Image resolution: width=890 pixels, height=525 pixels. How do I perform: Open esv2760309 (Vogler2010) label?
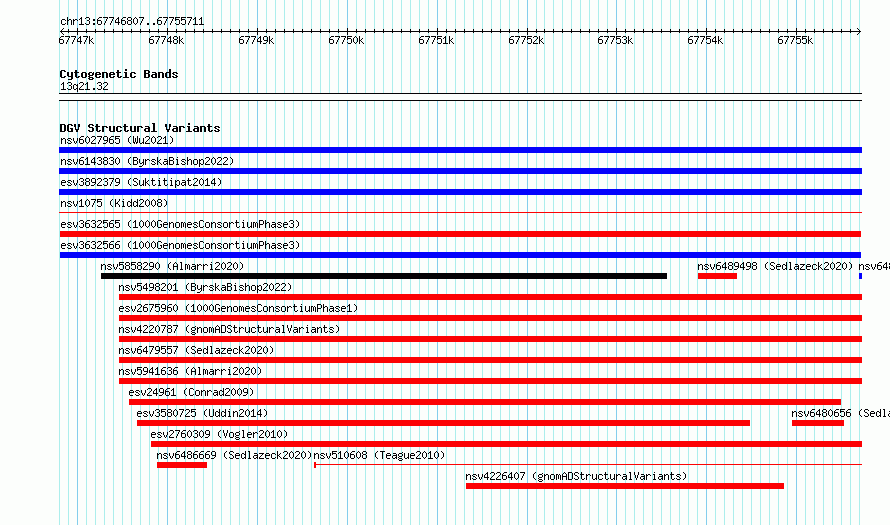coord(219,434)
